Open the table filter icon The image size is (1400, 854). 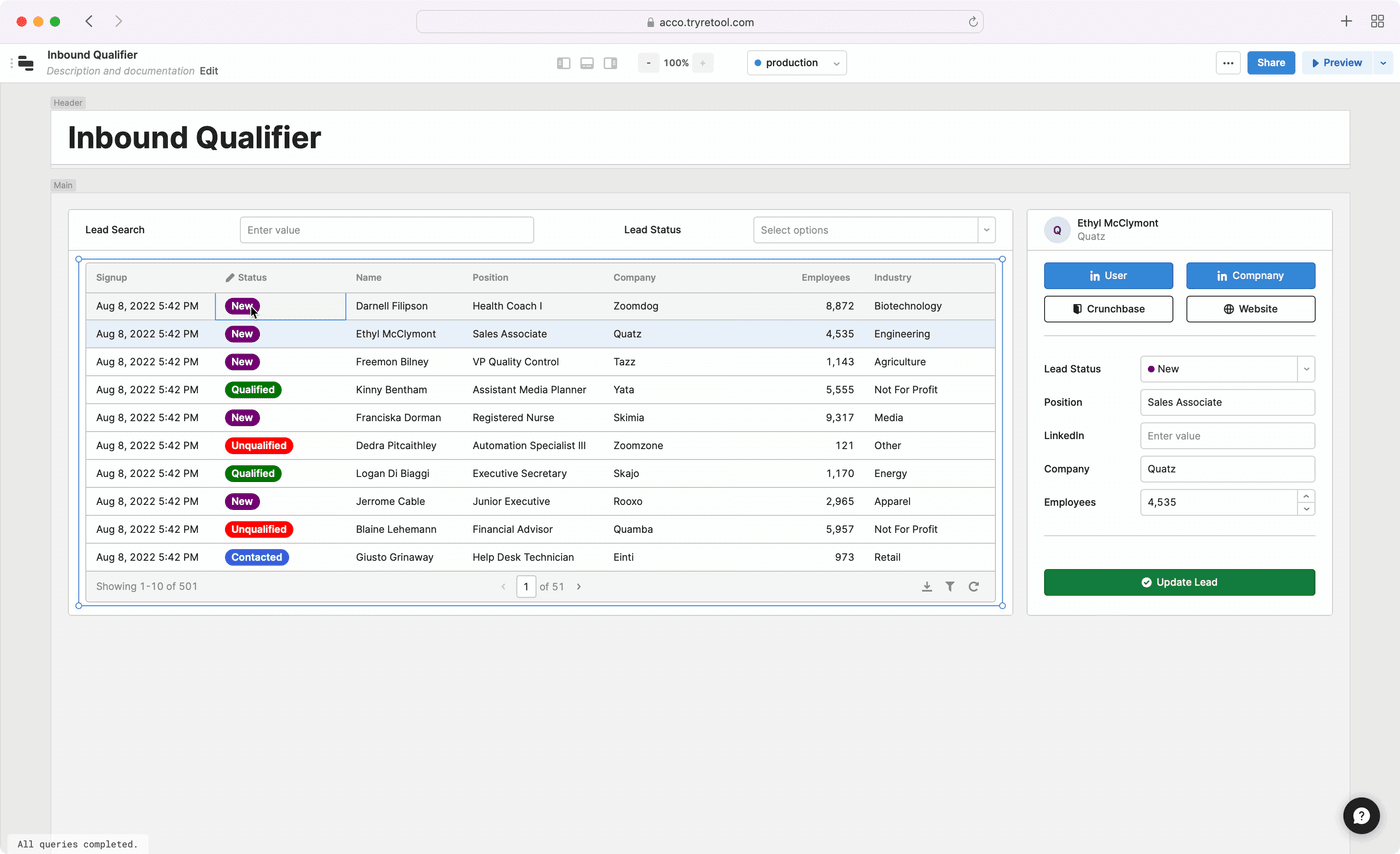click(950, 587)
